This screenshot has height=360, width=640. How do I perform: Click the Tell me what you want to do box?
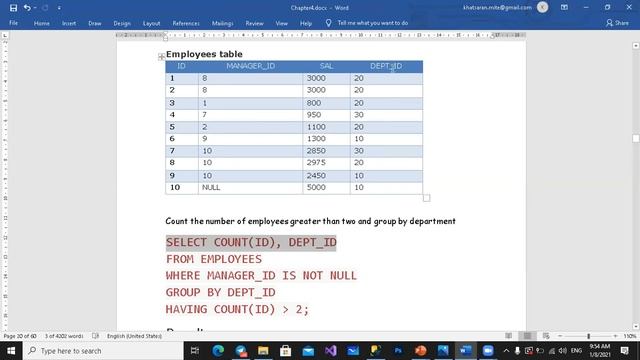[x=367, y=23]
